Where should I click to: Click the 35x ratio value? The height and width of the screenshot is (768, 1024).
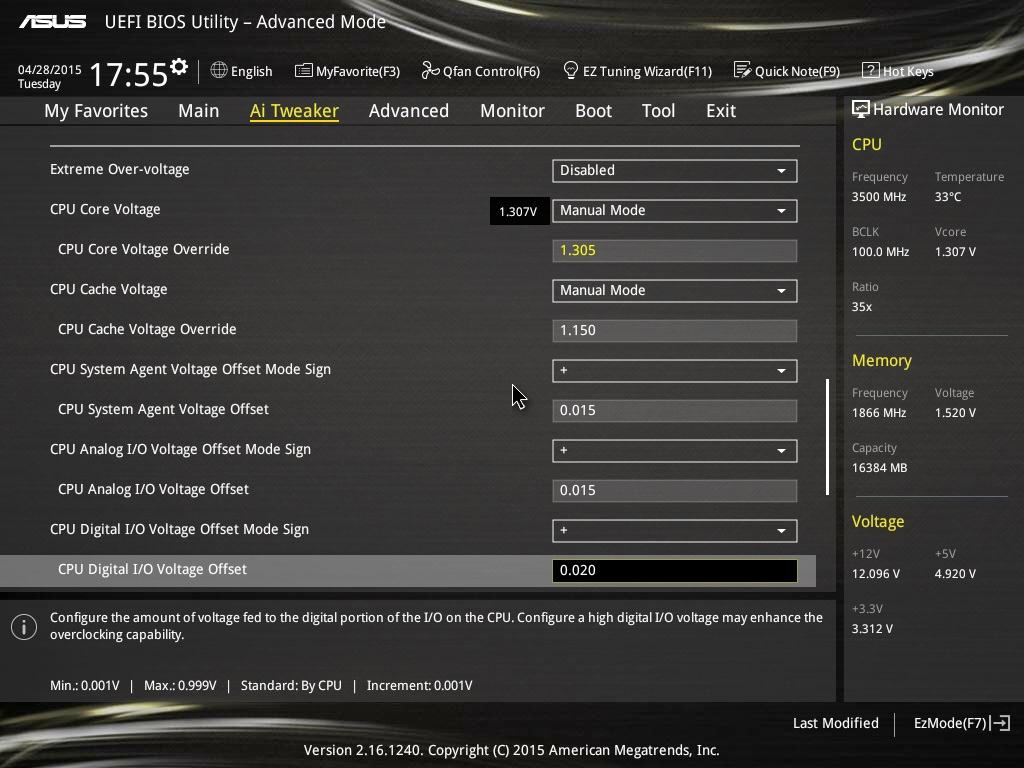[x=861, y=307]
